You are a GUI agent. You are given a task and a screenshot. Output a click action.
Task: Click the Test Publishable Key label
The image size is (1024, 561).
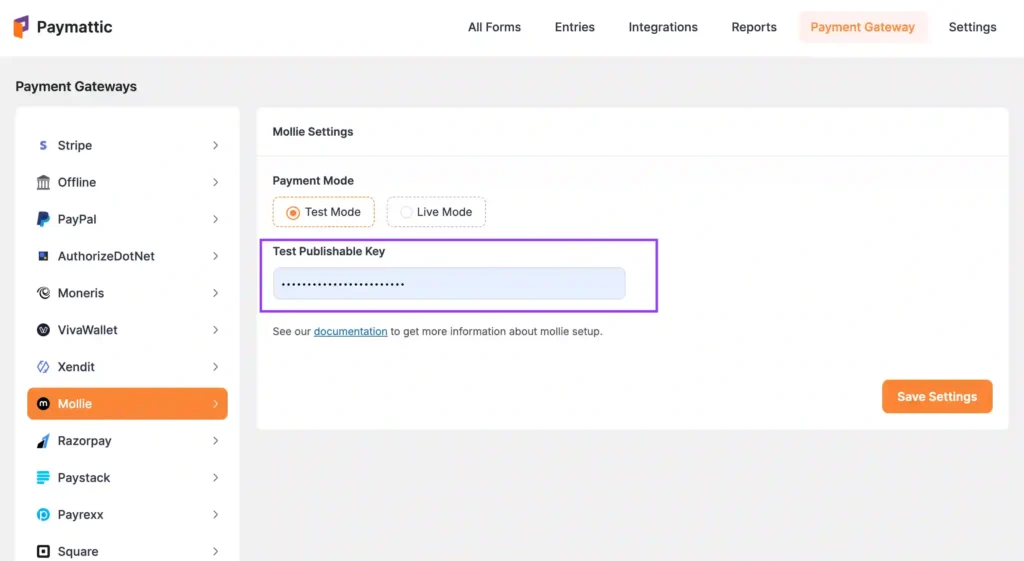(x=328, y=251)
